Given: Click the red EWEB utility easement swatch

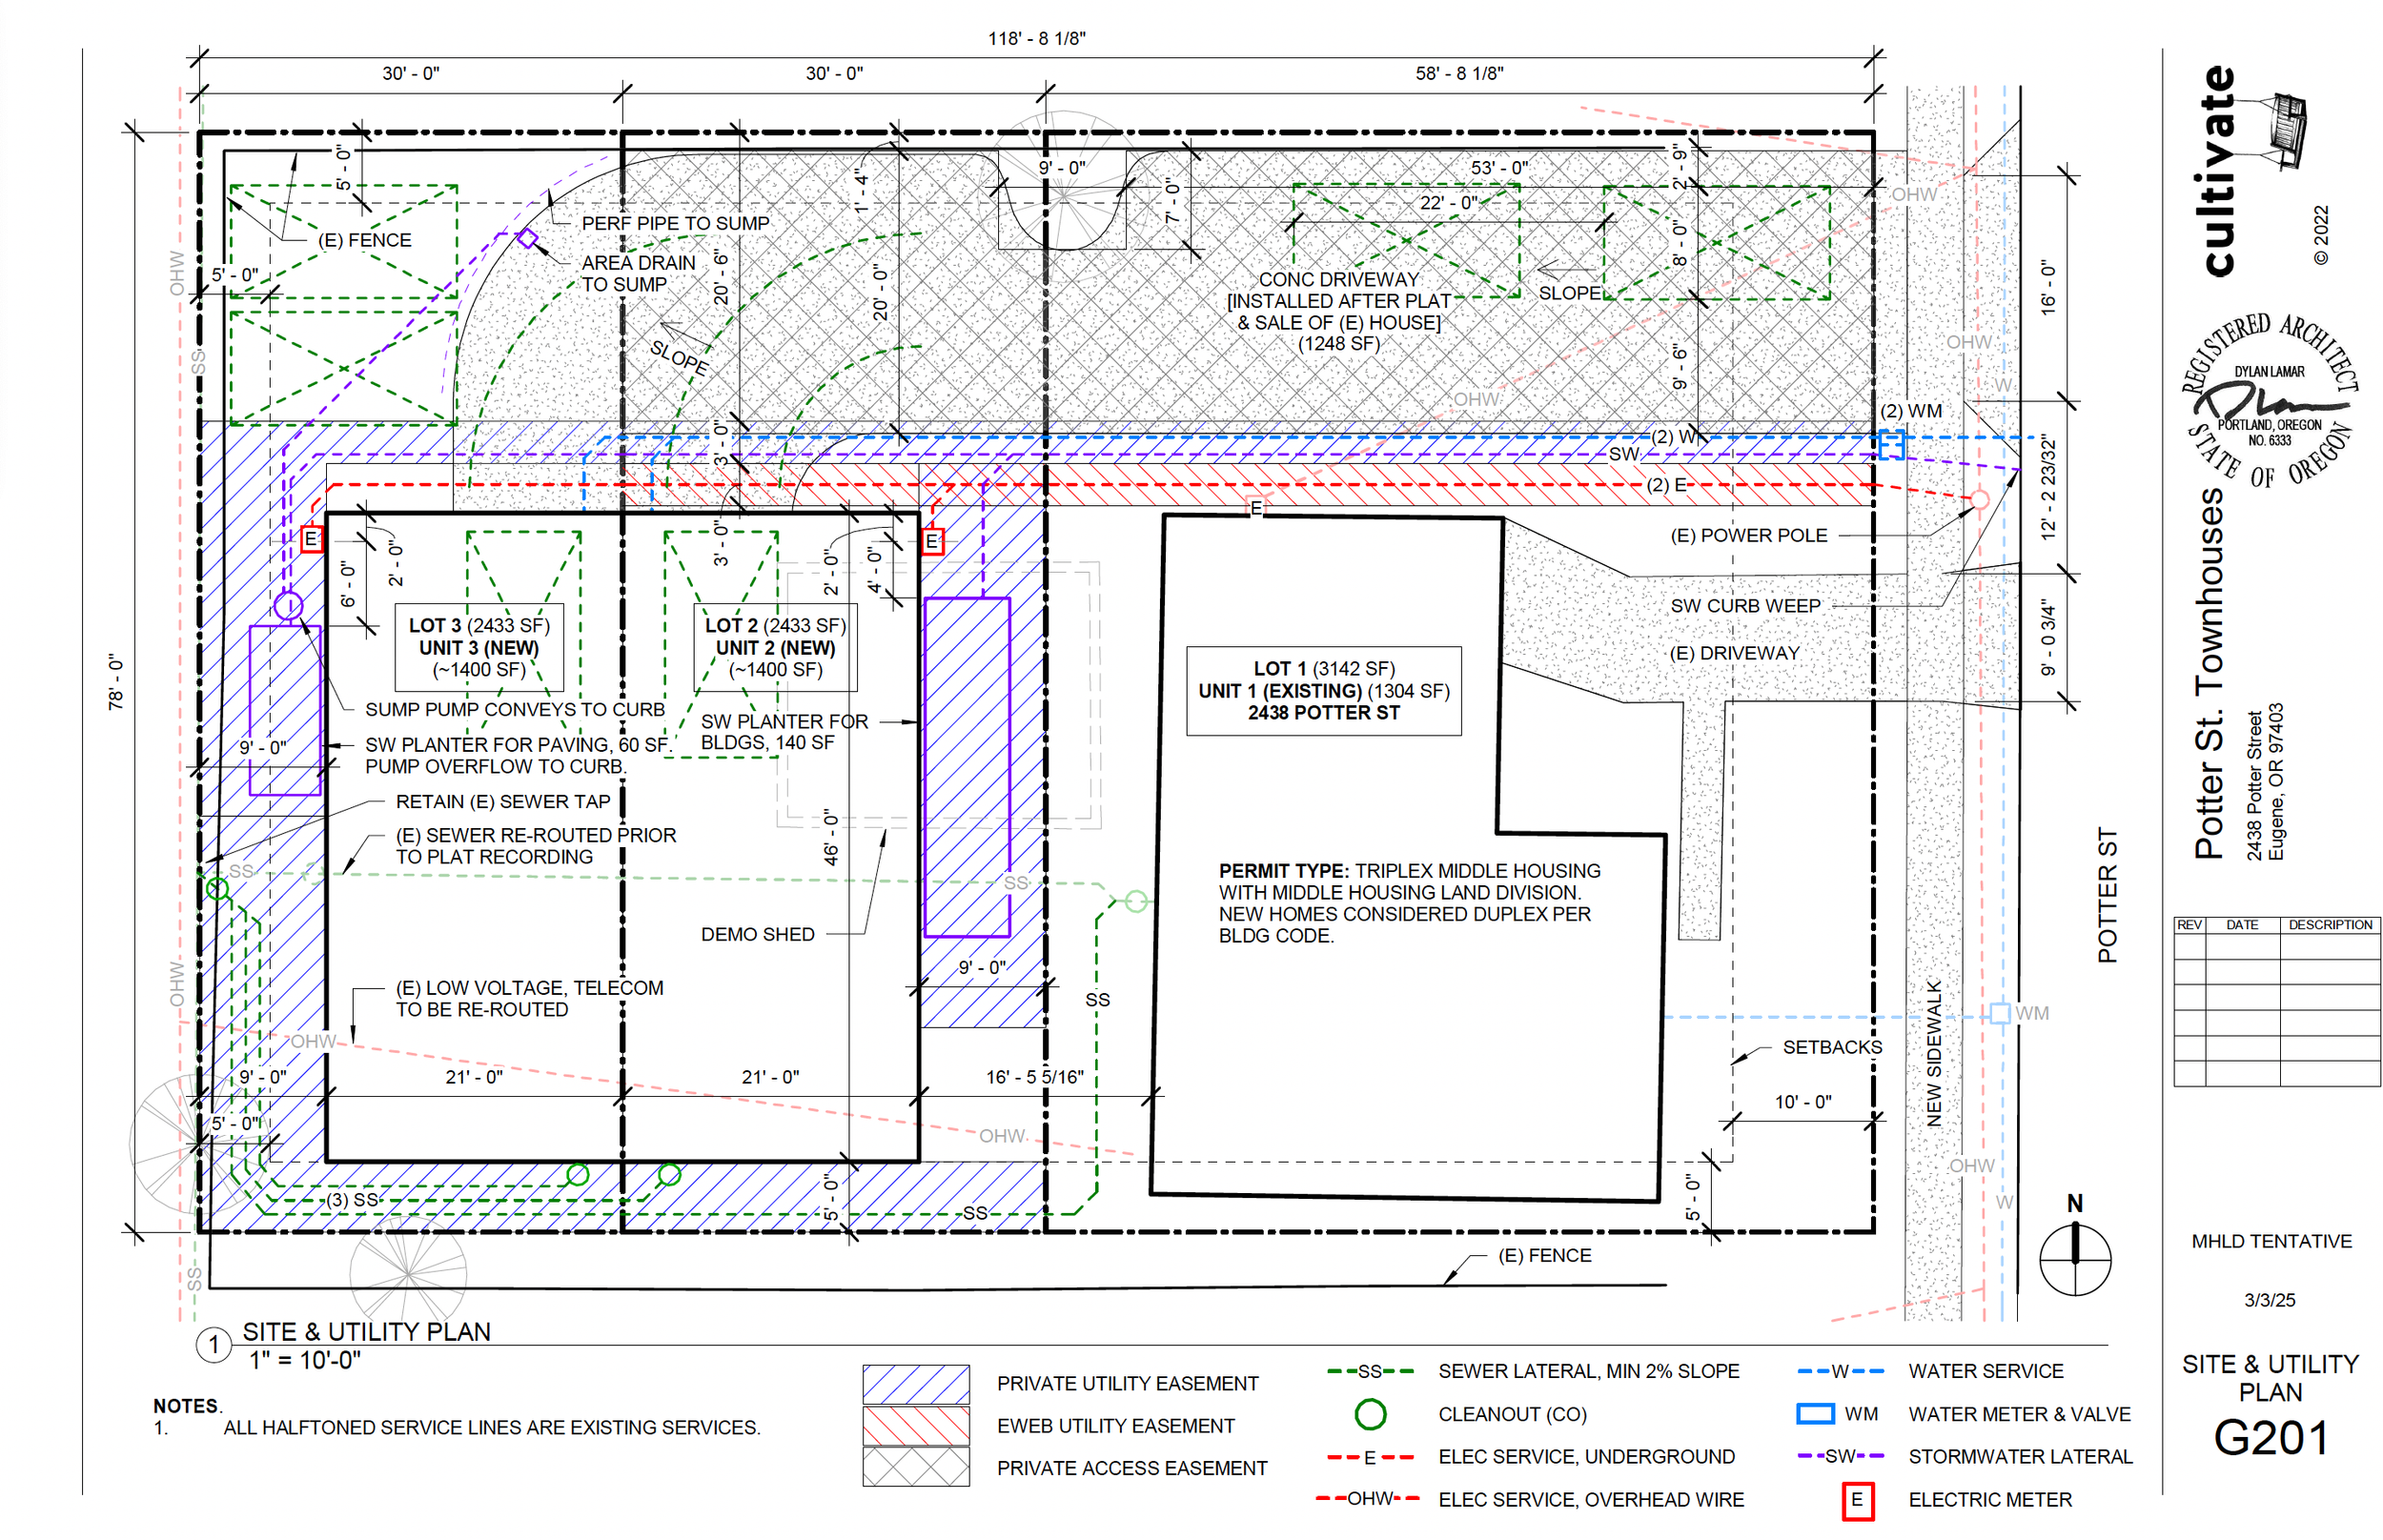Looking at the screenshot, I should tap(915, 1426).
